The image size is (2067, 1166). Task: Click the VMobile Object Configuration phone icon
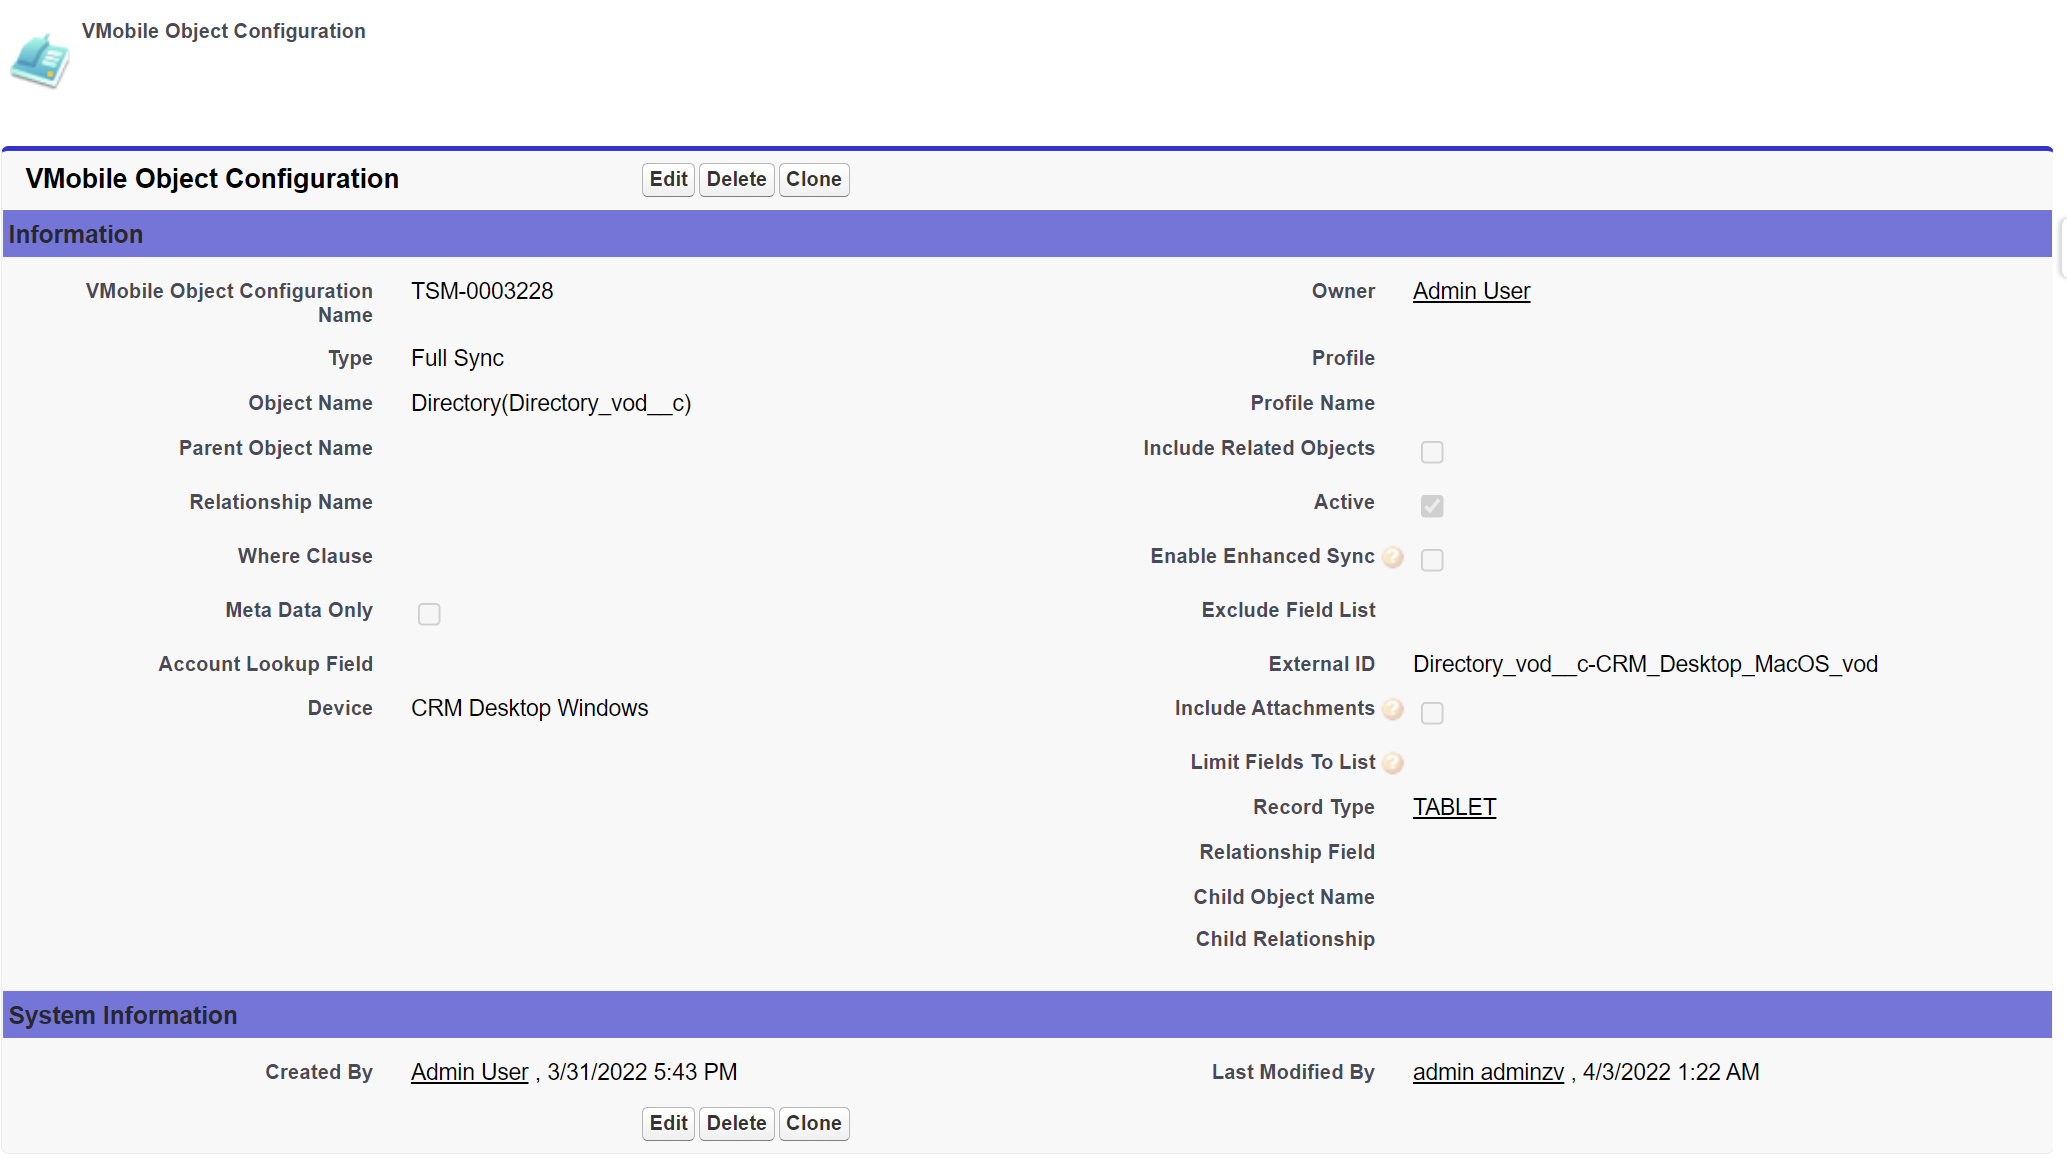coord(41,61)
